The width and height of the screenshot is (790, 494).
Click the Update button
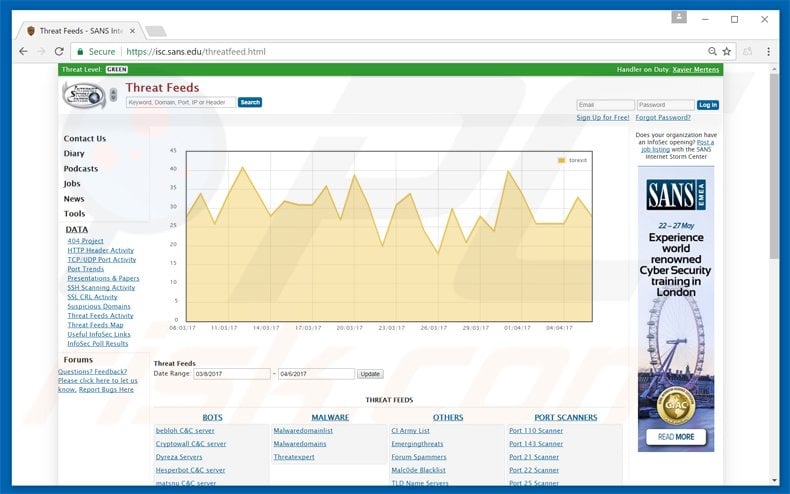[370, 374]
